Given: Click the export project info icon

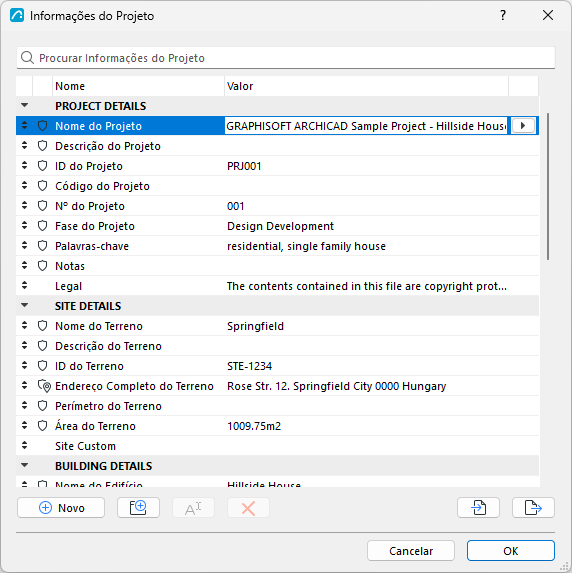Looking at the screenshot, I should coord(533,507).
